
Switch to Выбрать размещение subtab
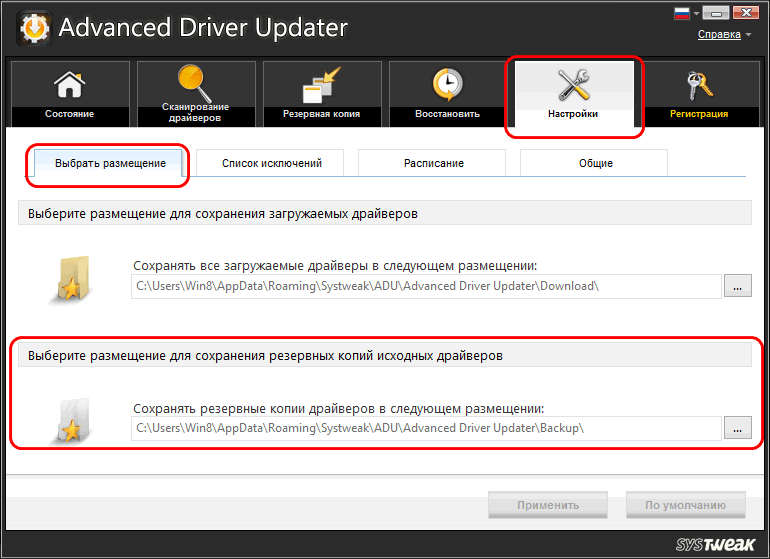coord(110,163)
